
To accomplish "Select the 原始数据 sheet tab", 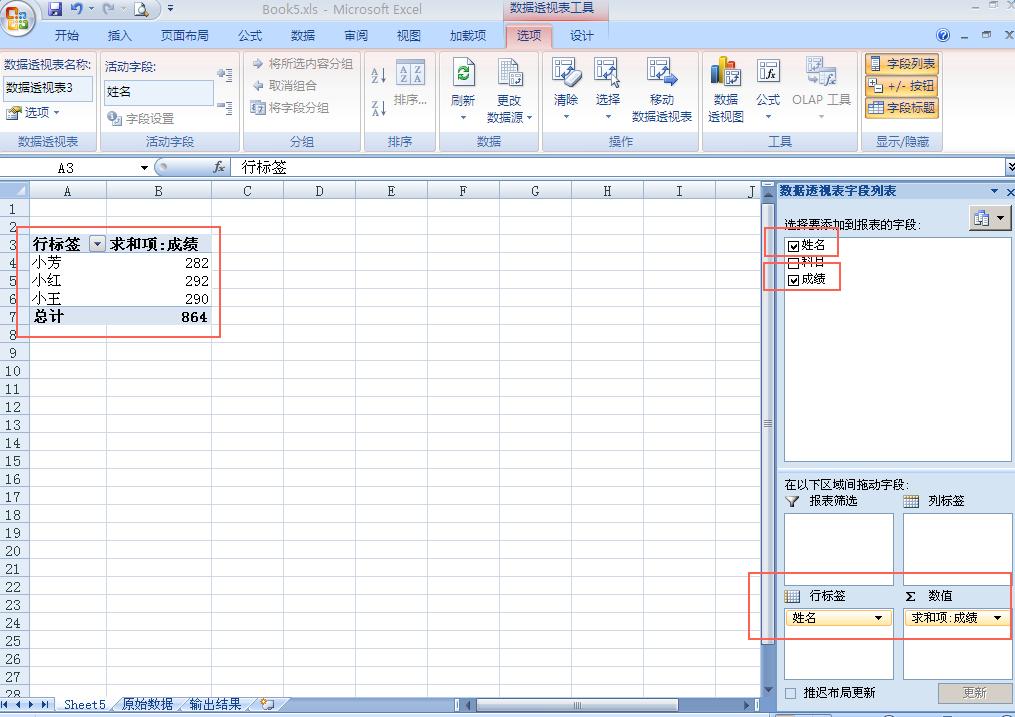I will pyautogui.click(x=146, y=704).
